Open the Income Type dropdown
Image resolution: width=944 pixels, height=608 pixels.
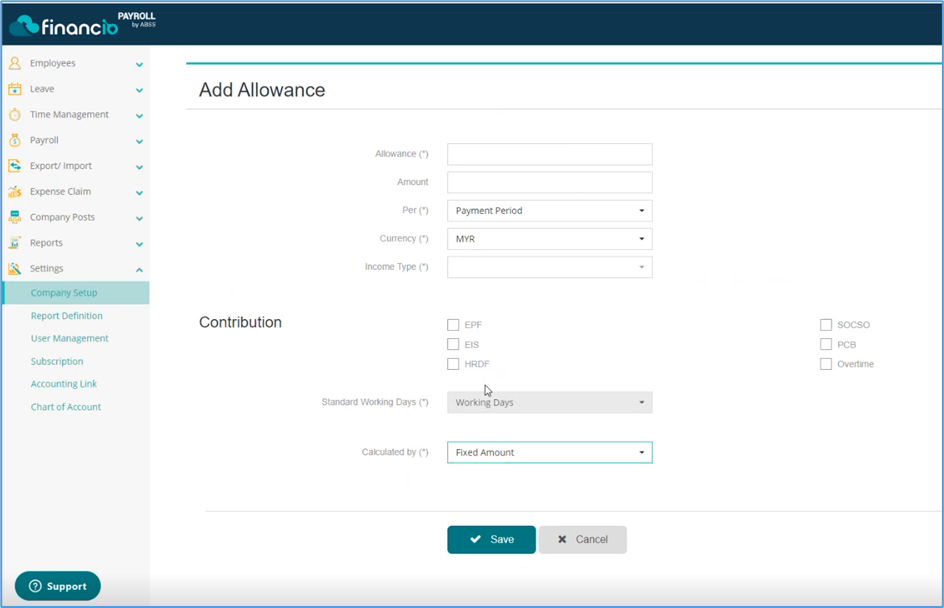pos(549,267)
